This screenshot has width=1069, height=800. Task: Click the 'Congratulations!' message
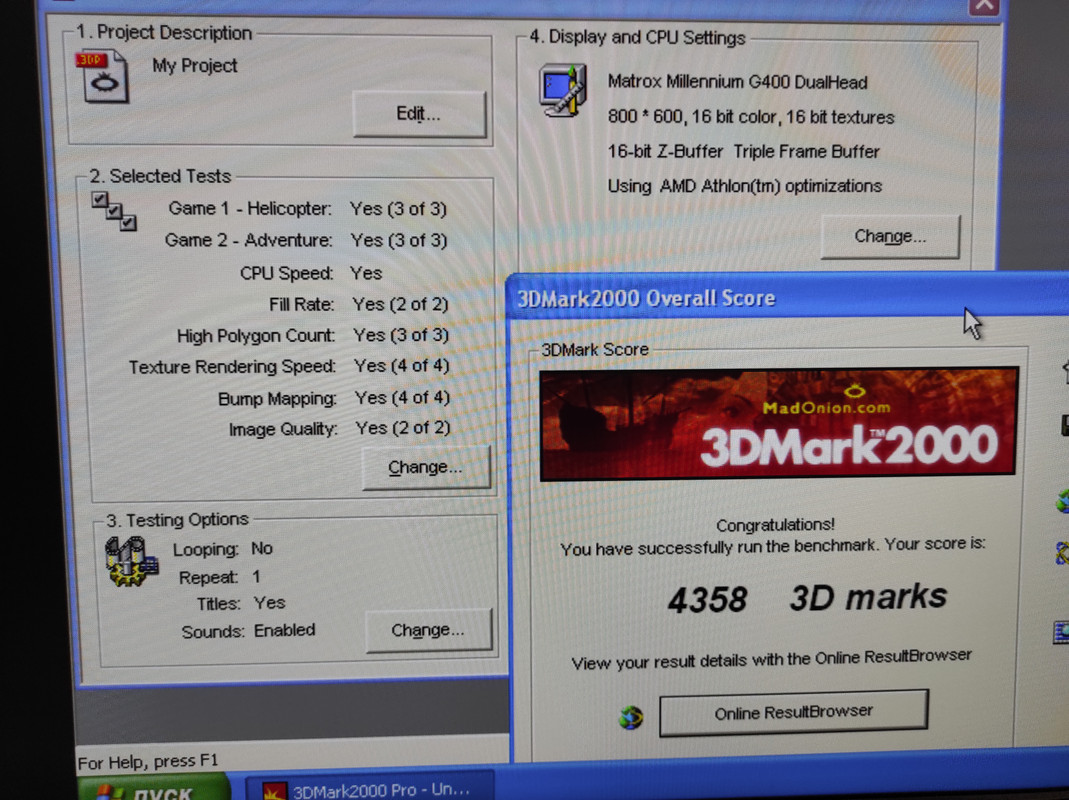[x=775, y=524]
